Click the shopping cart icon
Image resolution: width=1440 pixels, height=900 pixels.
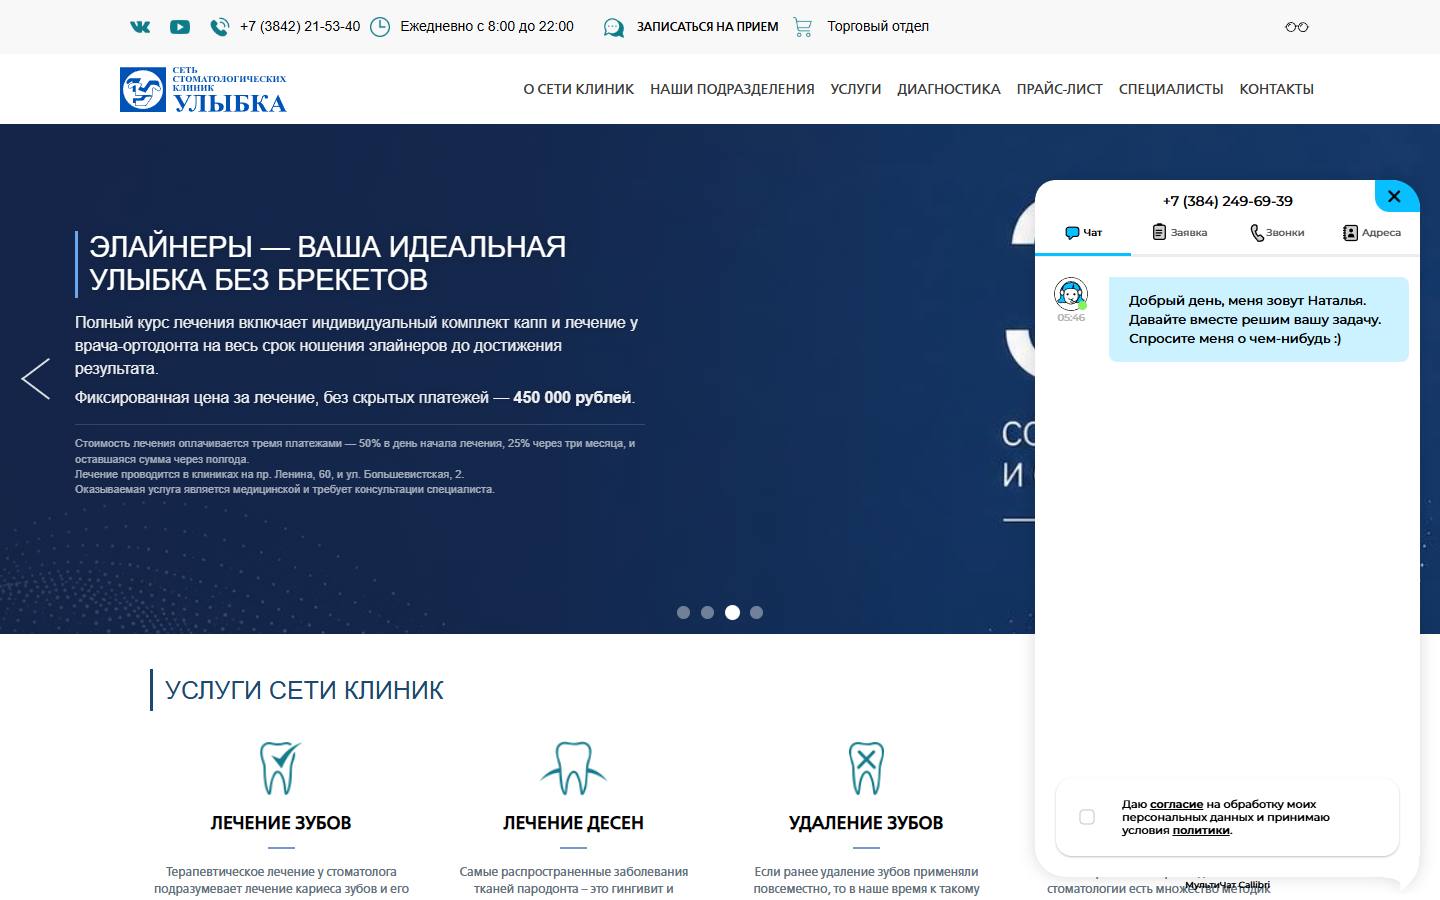tap(803, 27)
